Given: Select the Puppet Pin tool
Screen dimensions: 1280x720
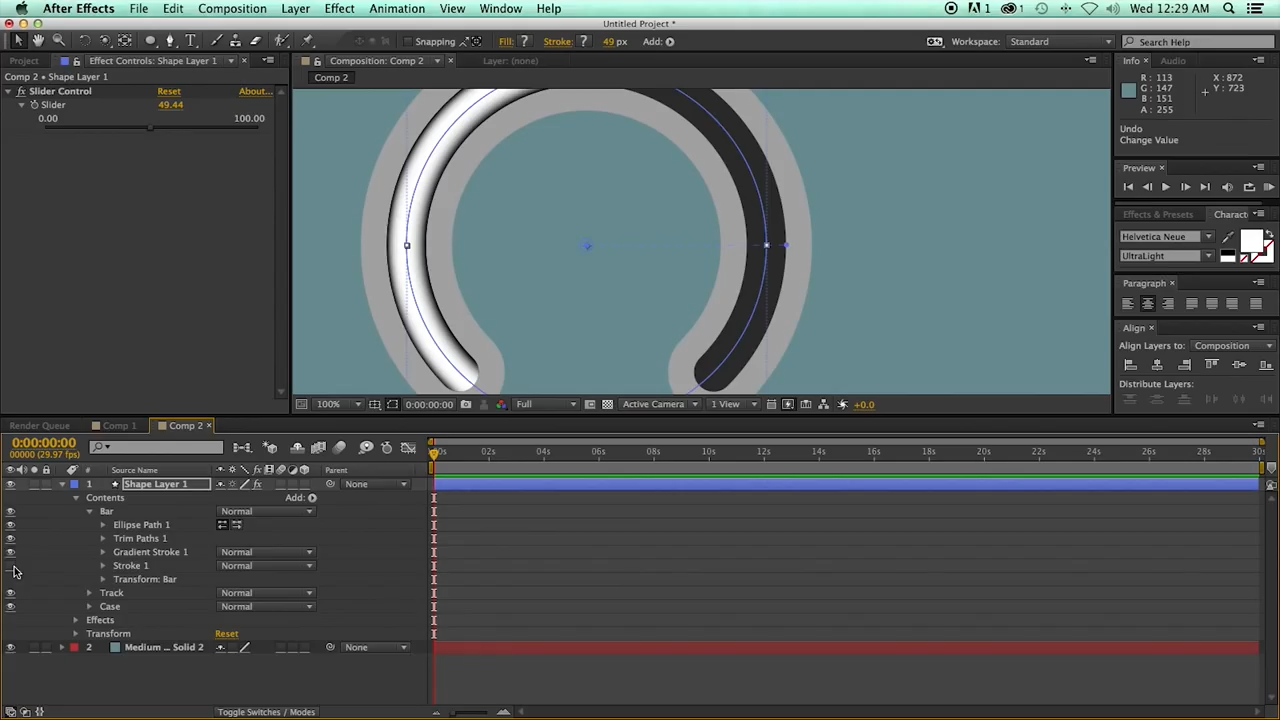Looking at the screenshot, I should point(307,41).
